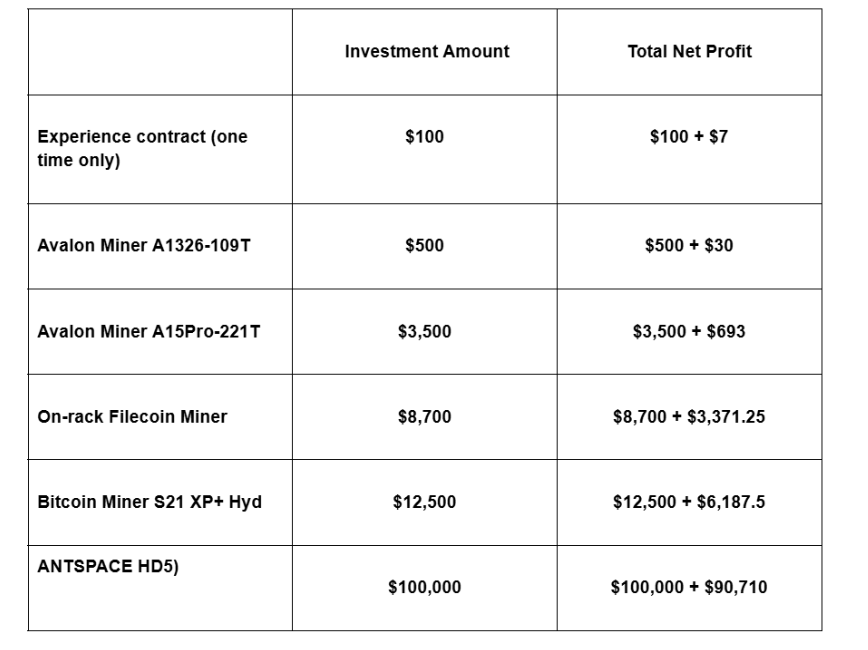Click the $3,500 + $693 profit cell

(x=689, y=331)
